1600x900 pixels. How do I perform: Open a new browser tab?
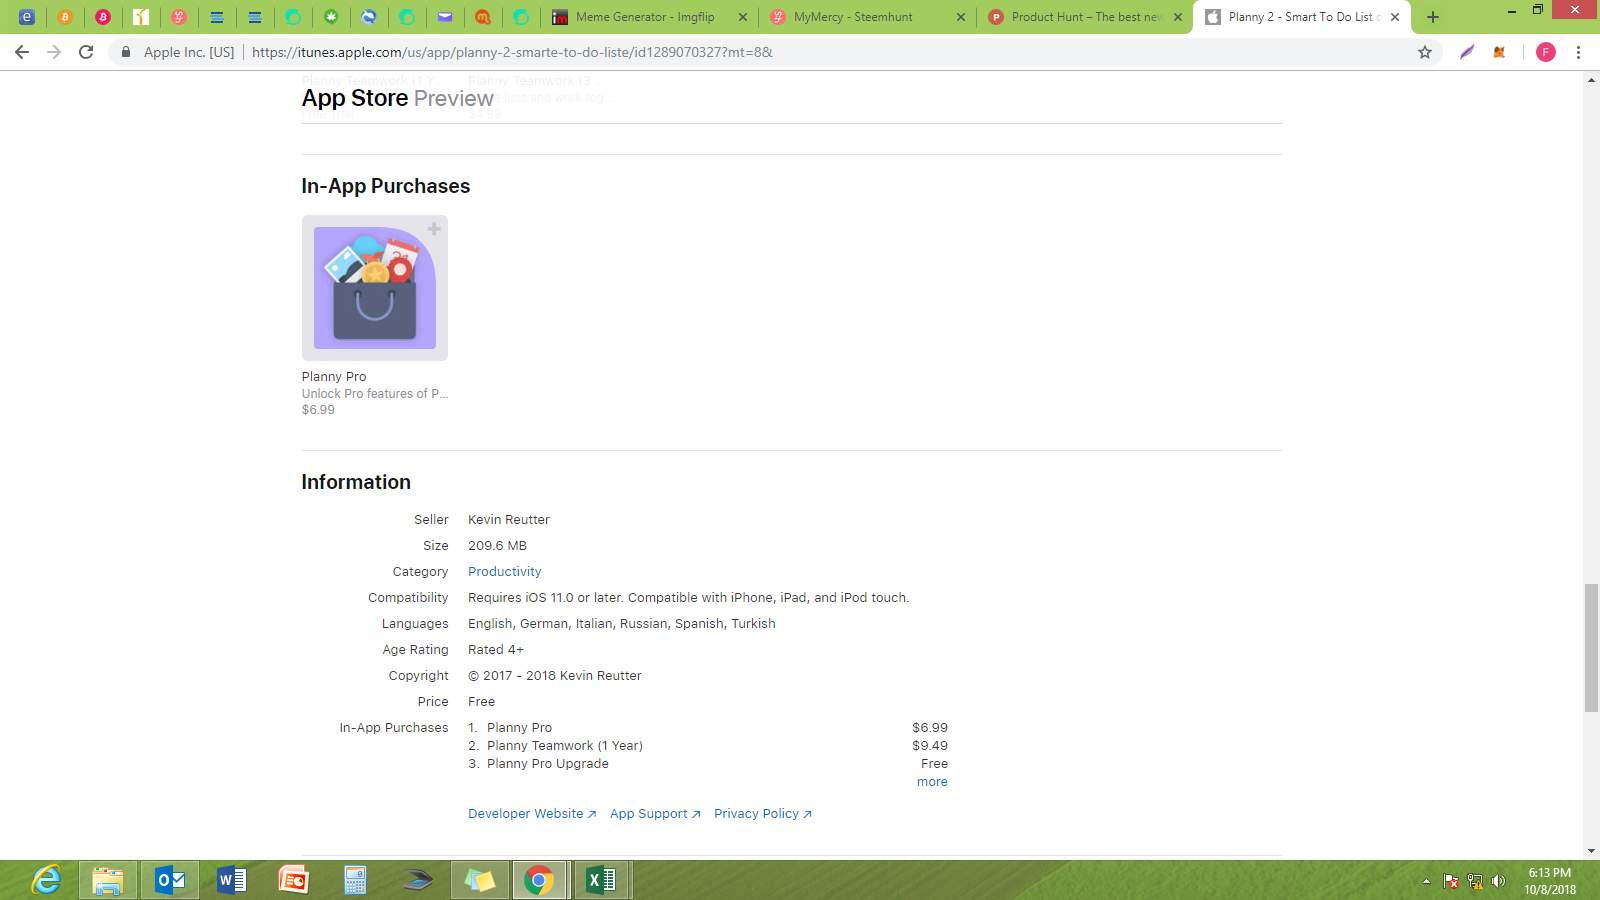tap(1433, 17)
